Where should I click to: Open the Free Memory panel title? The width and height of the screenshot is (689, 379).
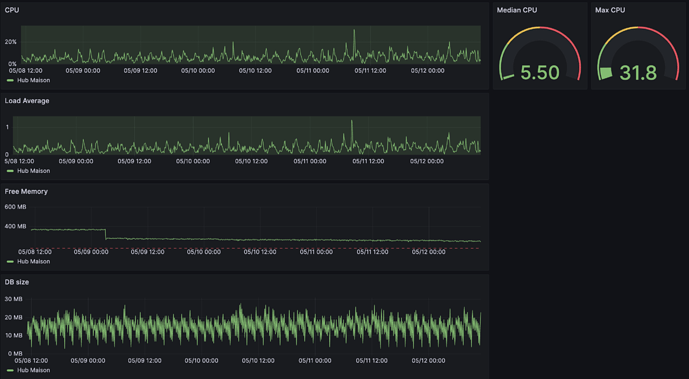pos(26,191)
